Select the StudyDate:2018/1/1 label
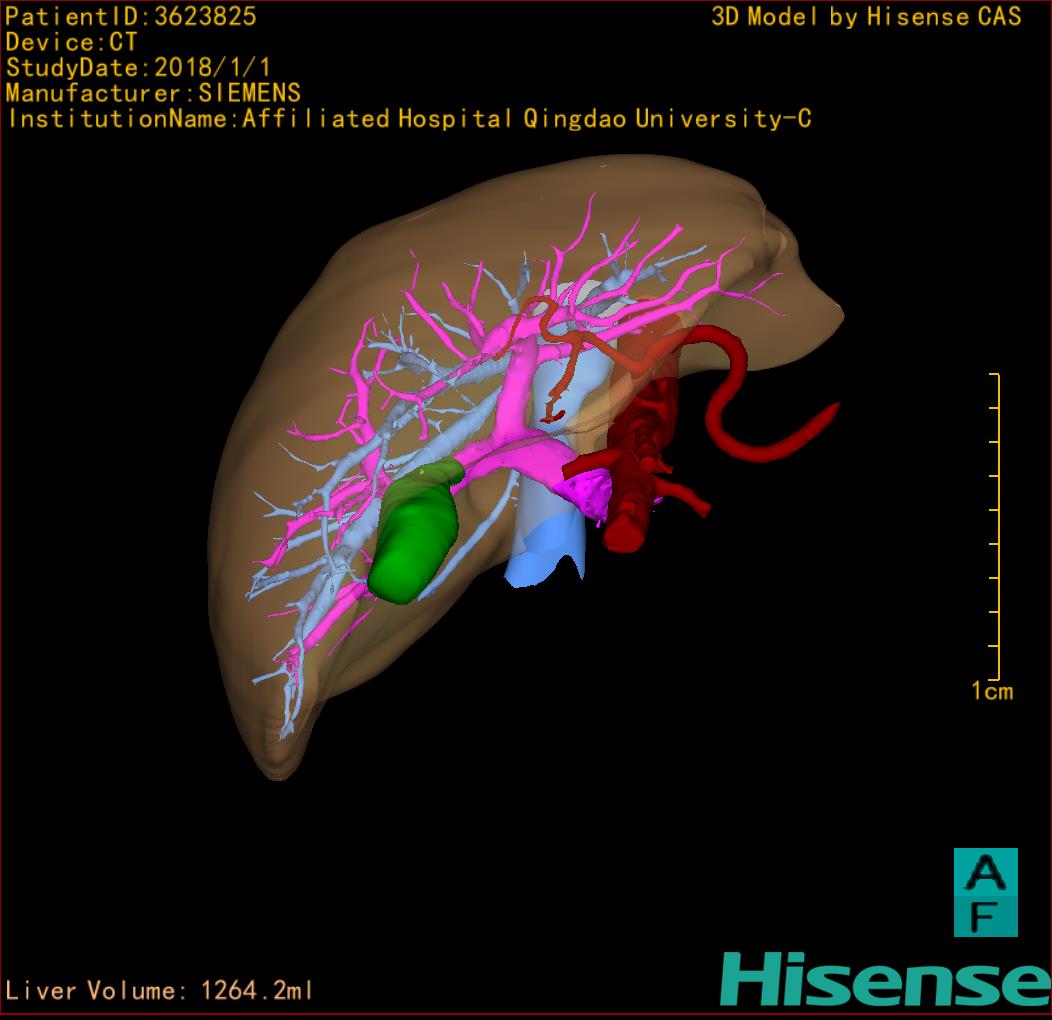 click(152, 68)
